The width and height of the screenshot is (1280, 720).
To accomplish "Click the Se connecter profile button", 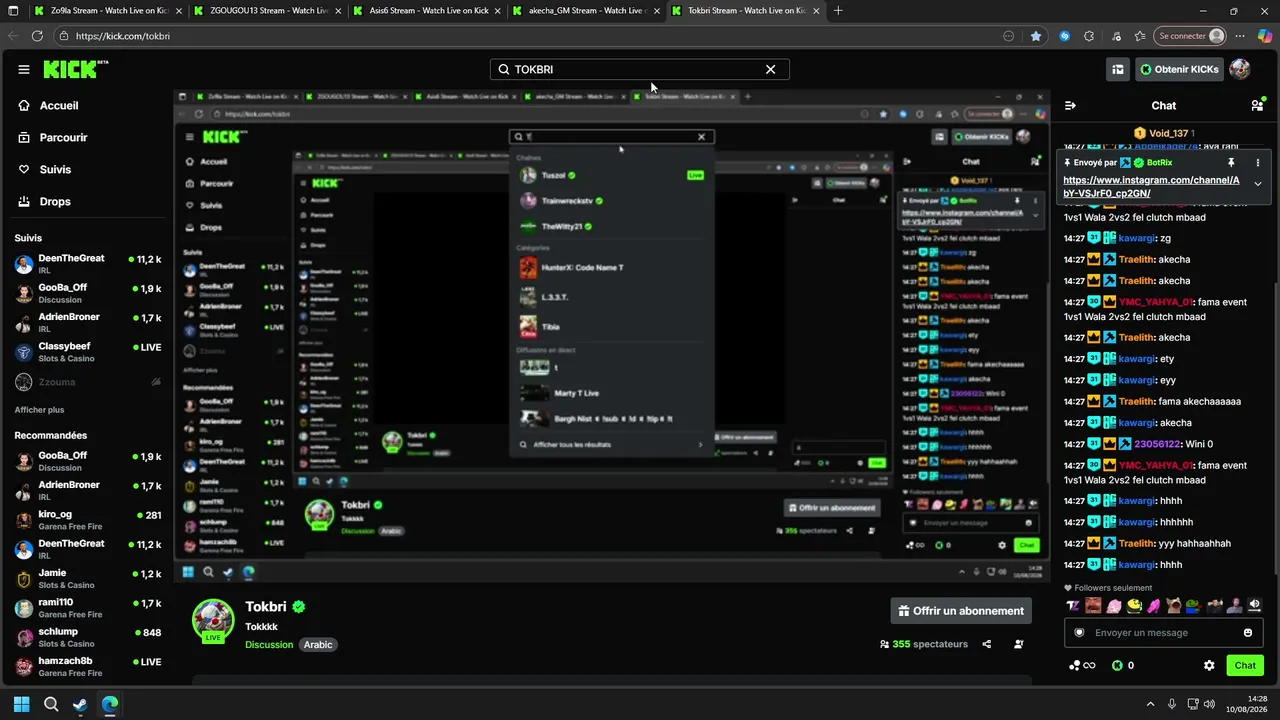I will [x=1190, y=36].
